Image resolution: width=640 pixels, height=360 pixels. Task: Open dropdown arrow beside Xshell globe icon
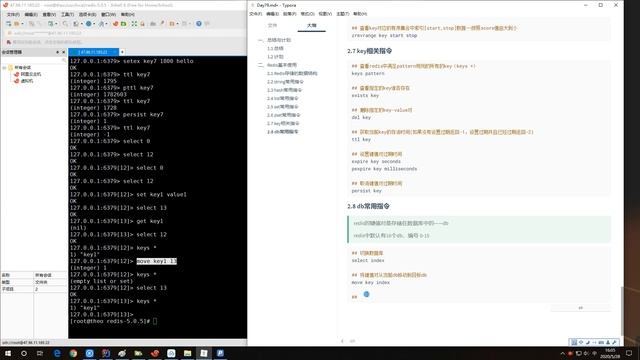pos(93,24)
